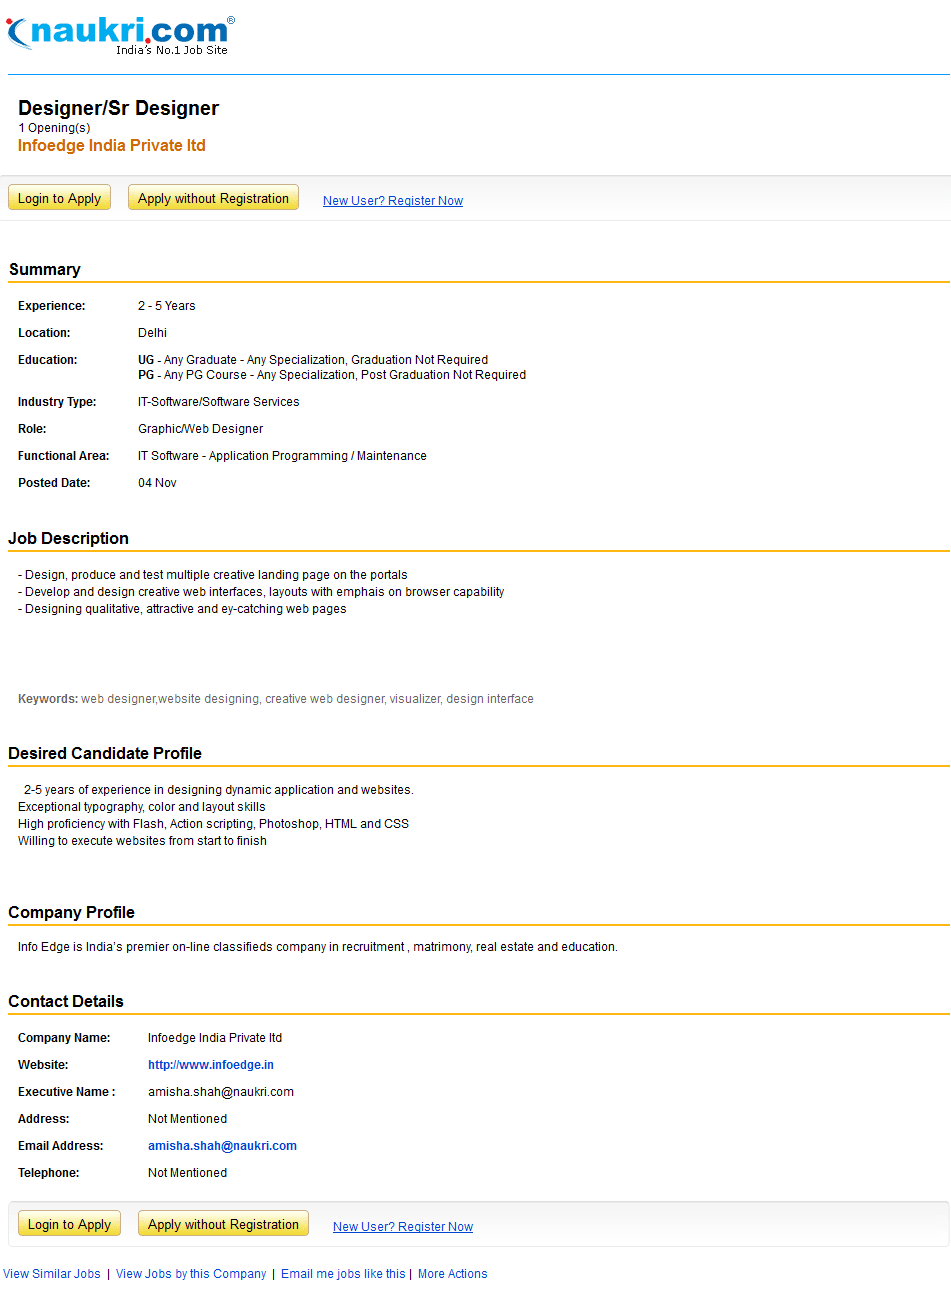Open the top New User? Register Now link
951x1293 pixels.
tap(393, 201)
